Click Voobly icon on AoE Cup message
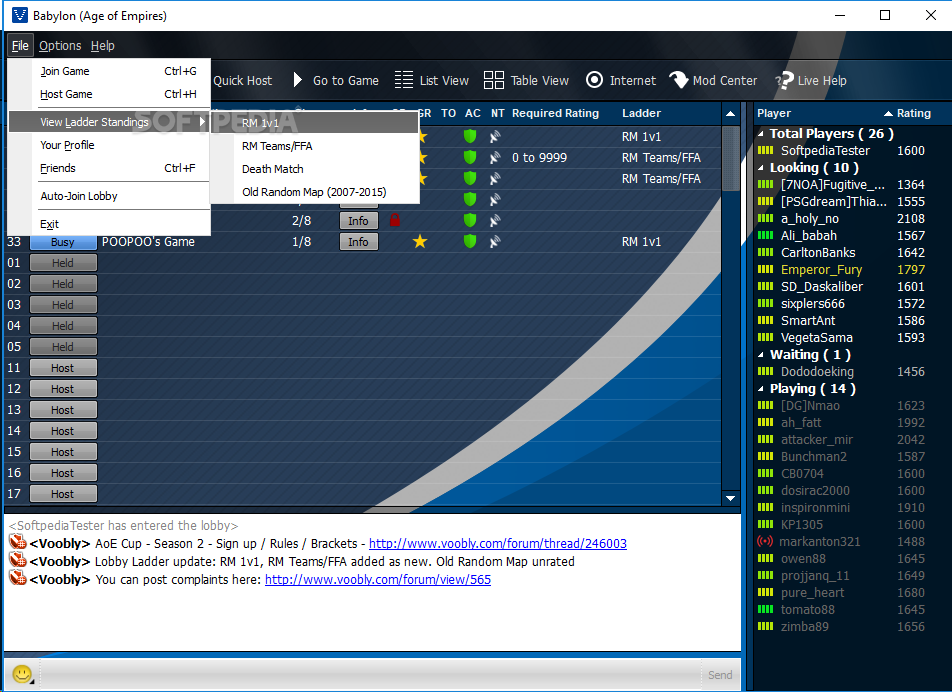The height and width of the screenshot is (692, 952). click(18, 541)
